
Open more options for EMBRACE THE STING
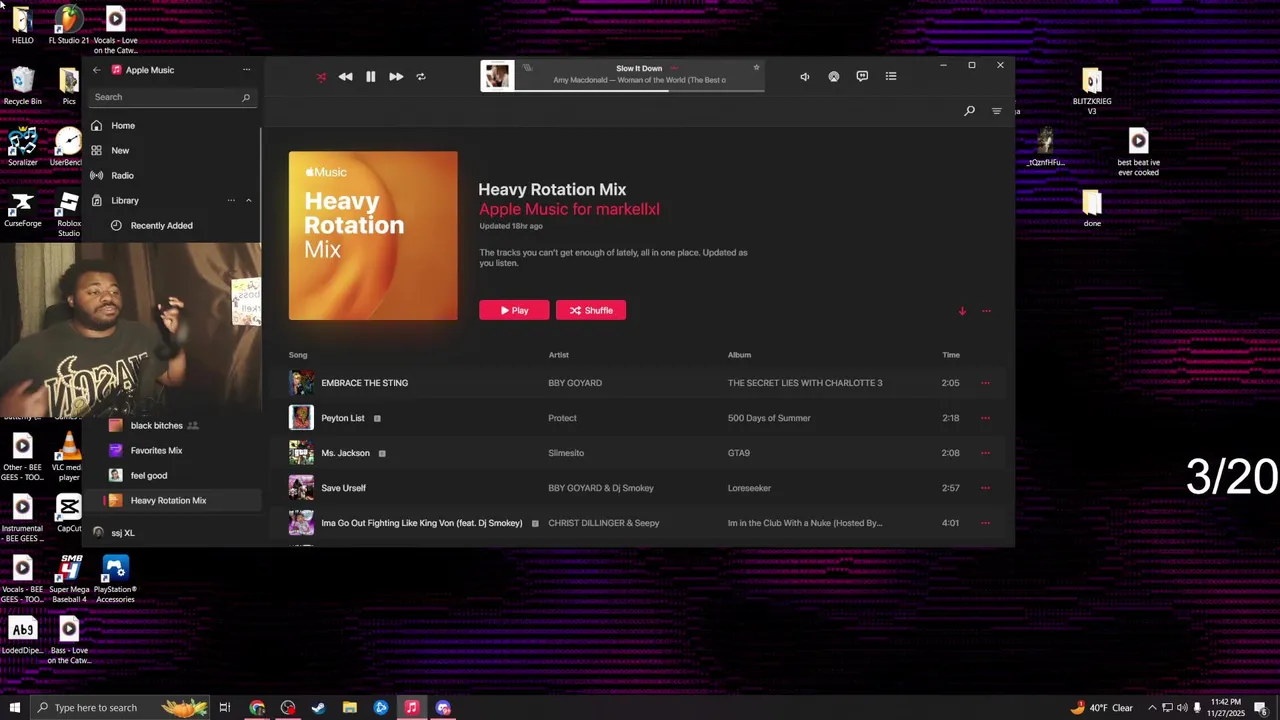pos(985,383)
